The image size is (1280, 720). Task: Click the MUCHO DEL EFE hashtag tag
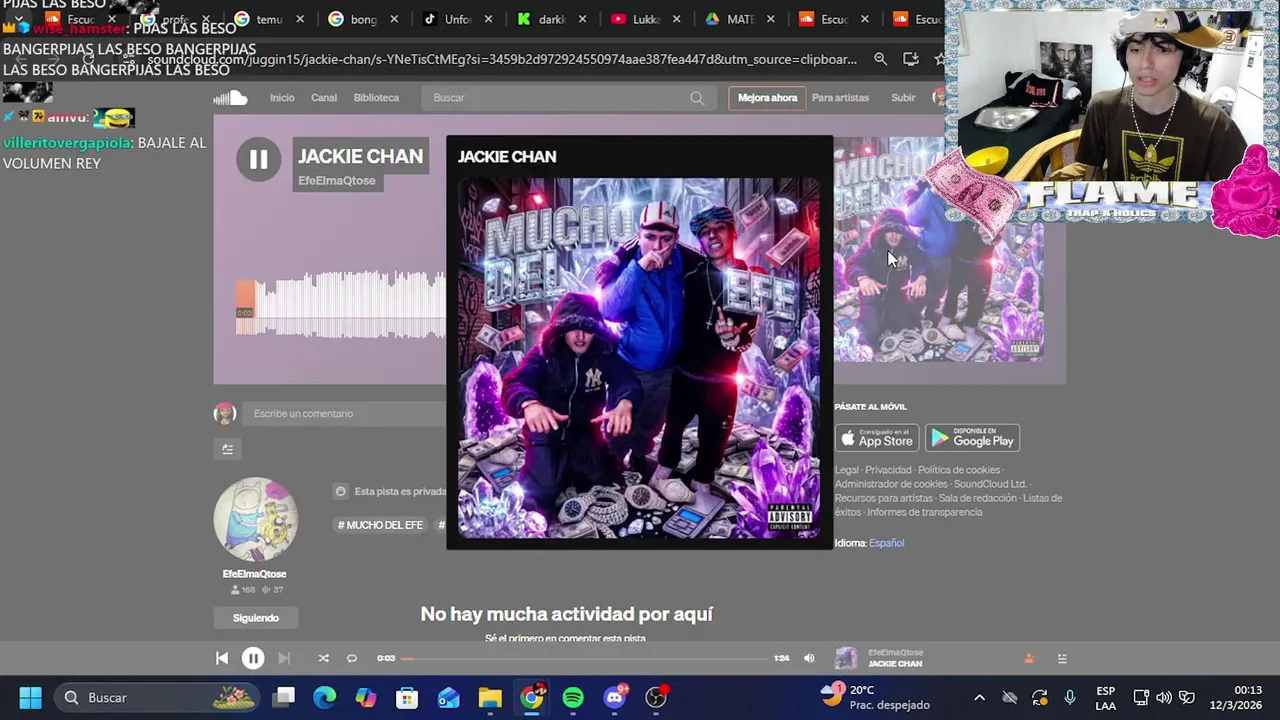click(x=380, y=525)
